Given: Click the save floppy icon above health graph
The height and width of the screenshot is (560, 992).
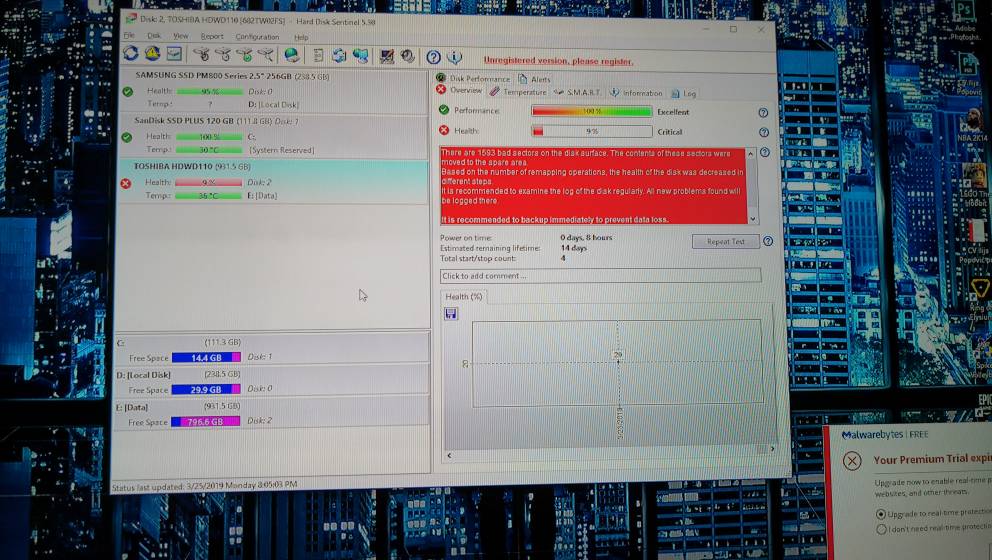Looking at the screenshot, I should point(451,314).
